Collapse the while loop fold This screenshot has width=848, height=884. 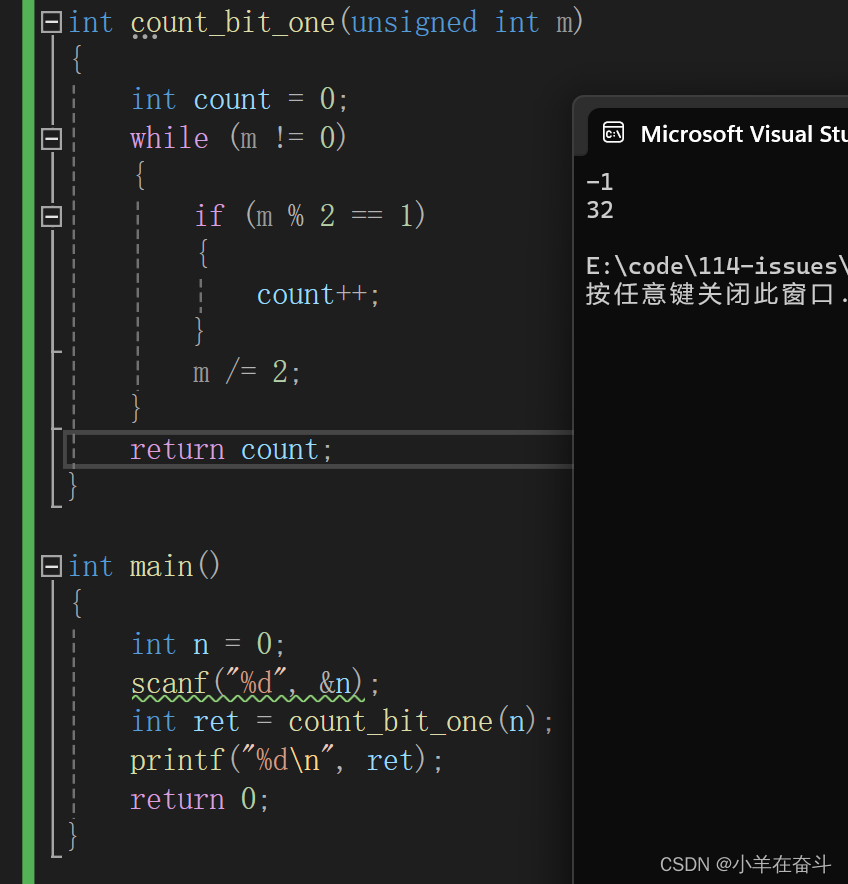51,139
